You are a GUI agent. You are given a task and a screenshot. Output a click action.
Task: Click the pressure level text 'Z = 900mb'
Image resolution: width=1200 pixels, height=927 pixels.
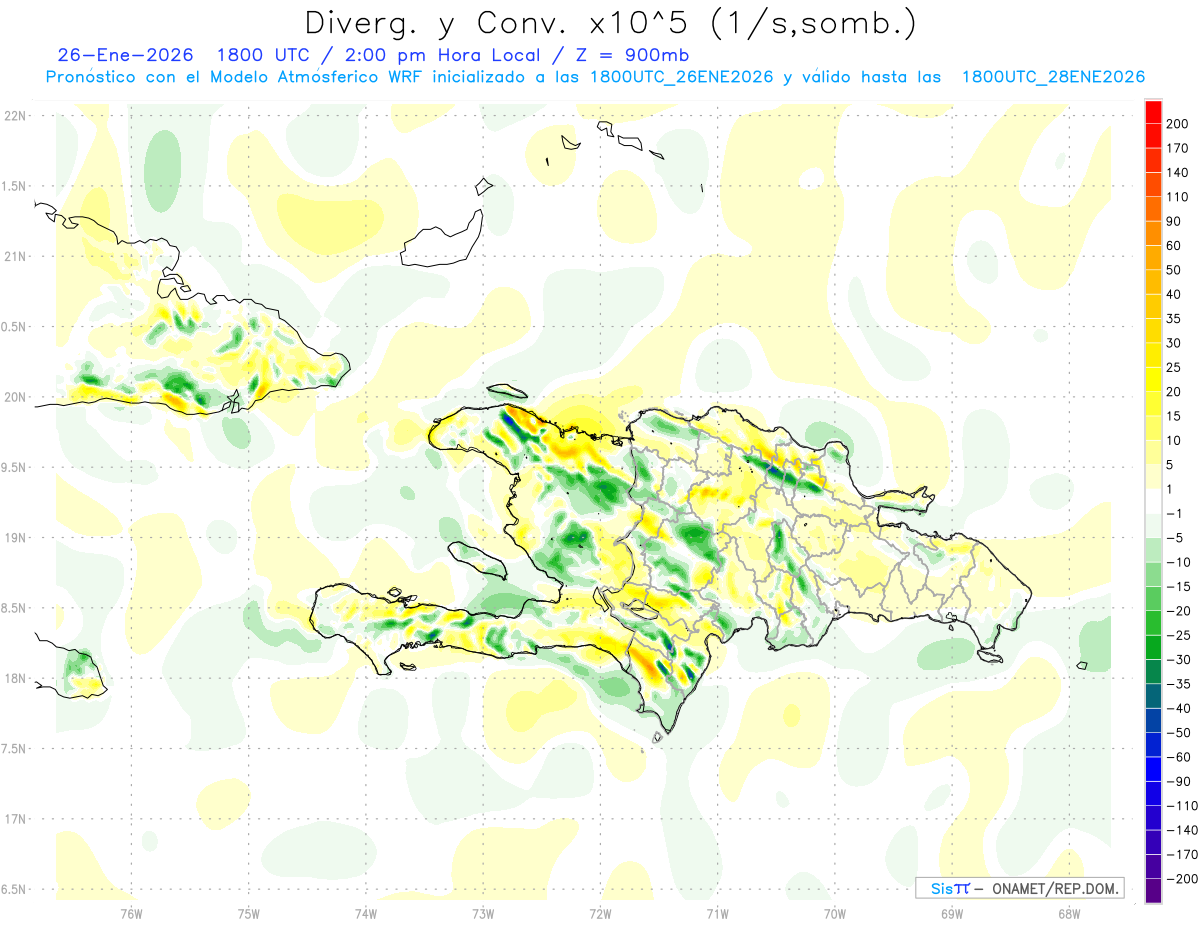pos(633,55)
